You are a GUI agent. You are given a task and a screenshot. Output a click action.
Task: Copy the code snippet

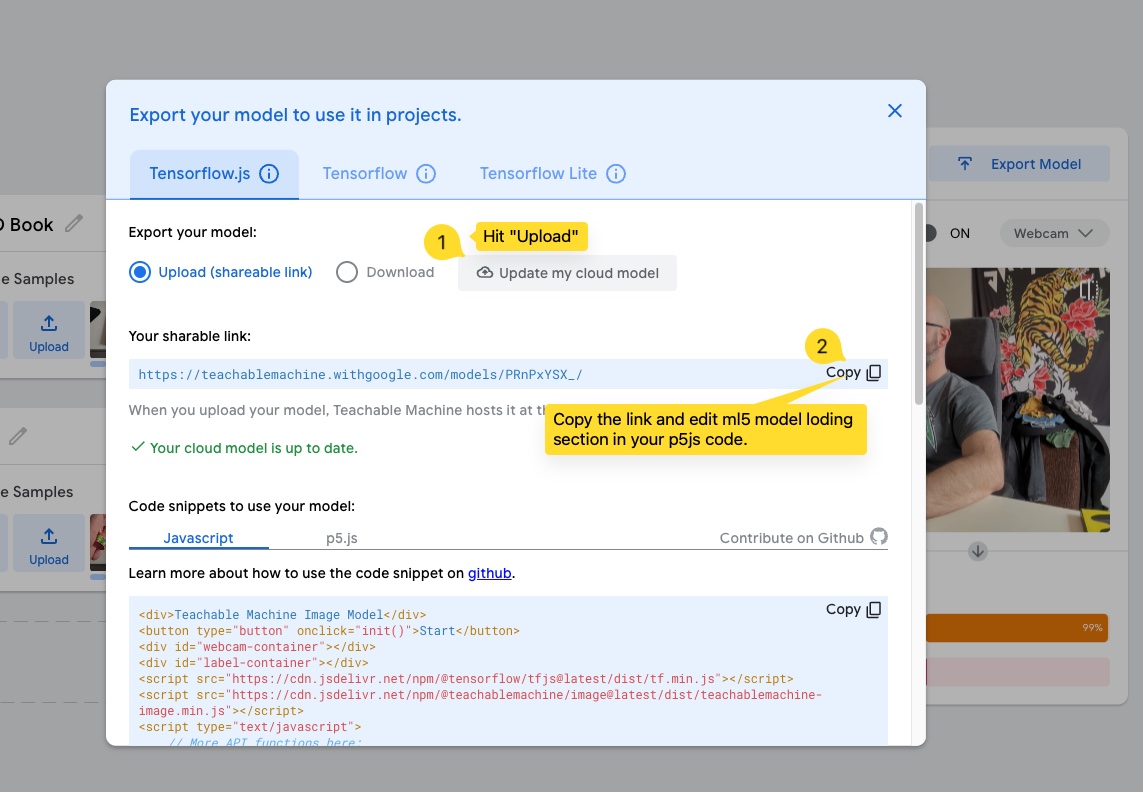pyautogui.click(x=853, y=610)
